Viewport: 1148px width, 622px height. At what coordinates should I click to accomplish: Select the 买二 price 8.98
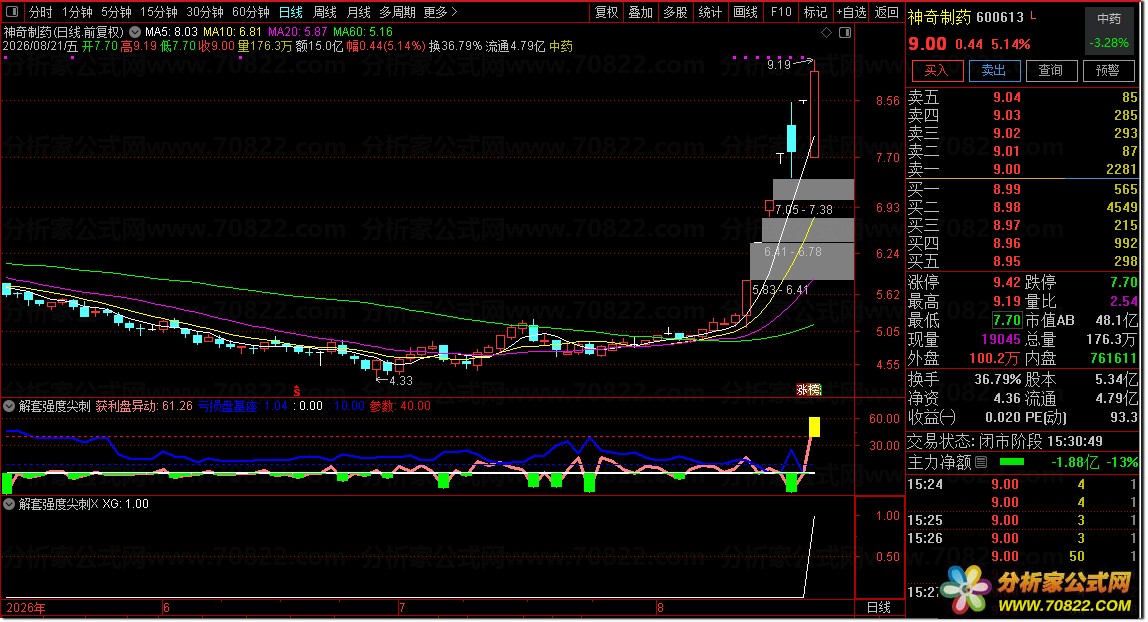(x=1007, y=208)
